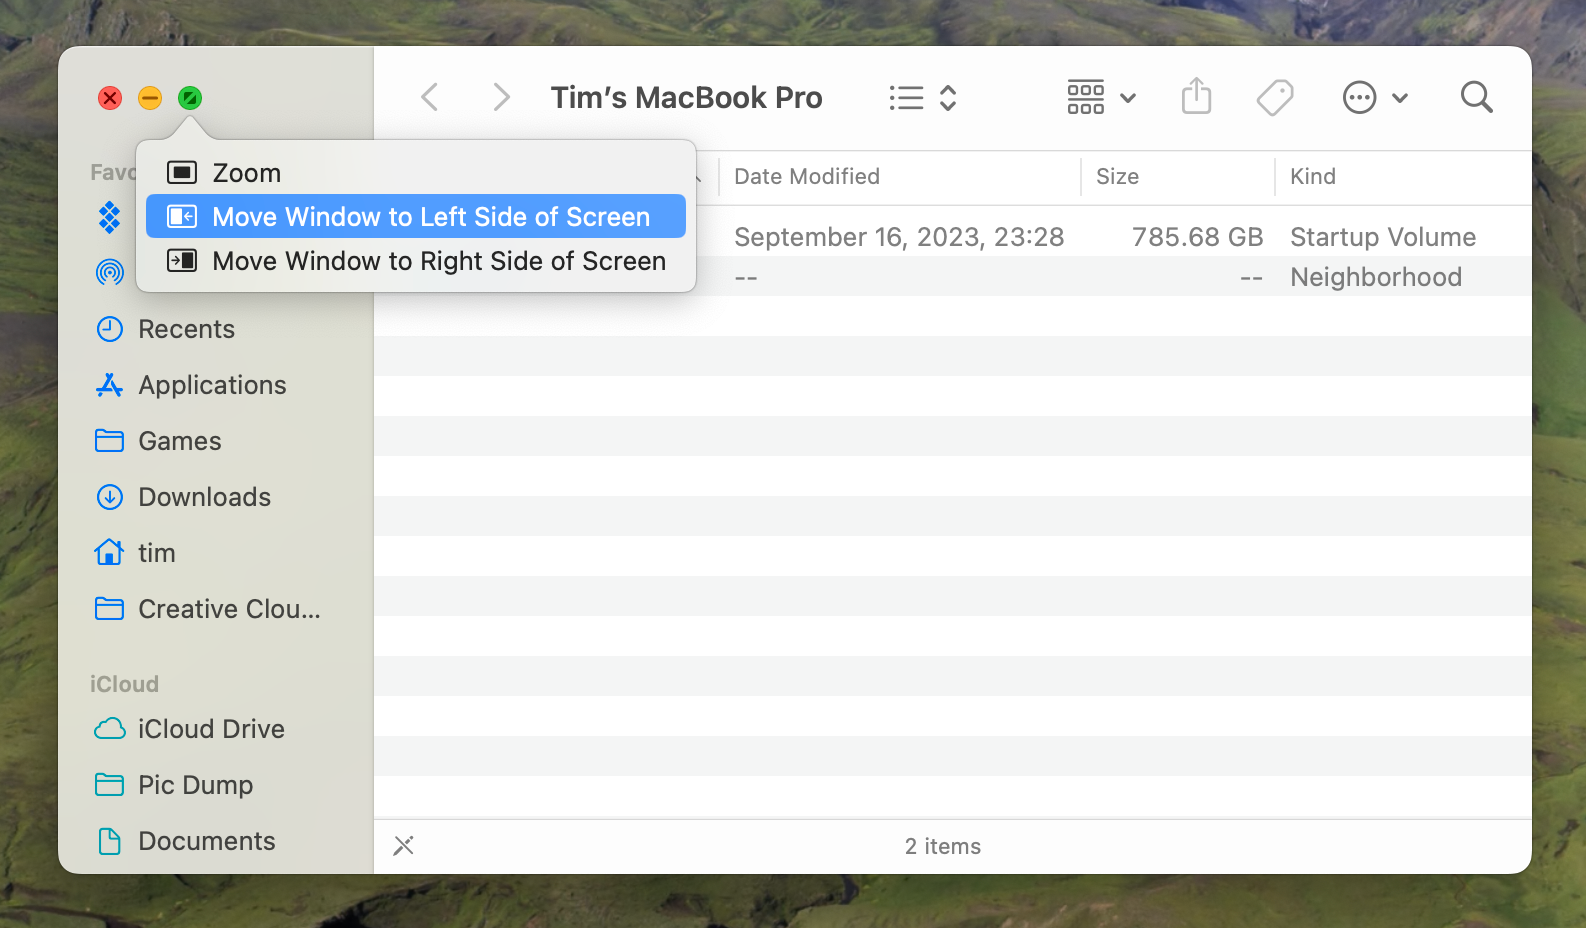Select Move Window to Right Side of Screen
The width and height of the screenshot is (1586, 928).
click(438, 261)
